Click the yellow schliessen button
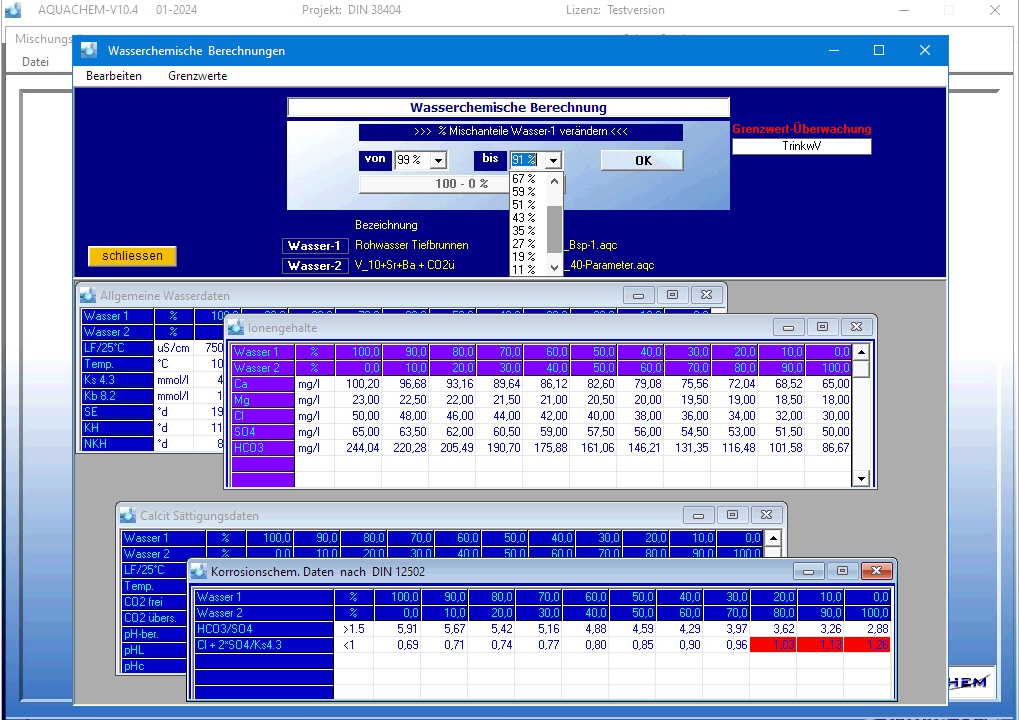1019x720 pixels. [x=132, y=256]
